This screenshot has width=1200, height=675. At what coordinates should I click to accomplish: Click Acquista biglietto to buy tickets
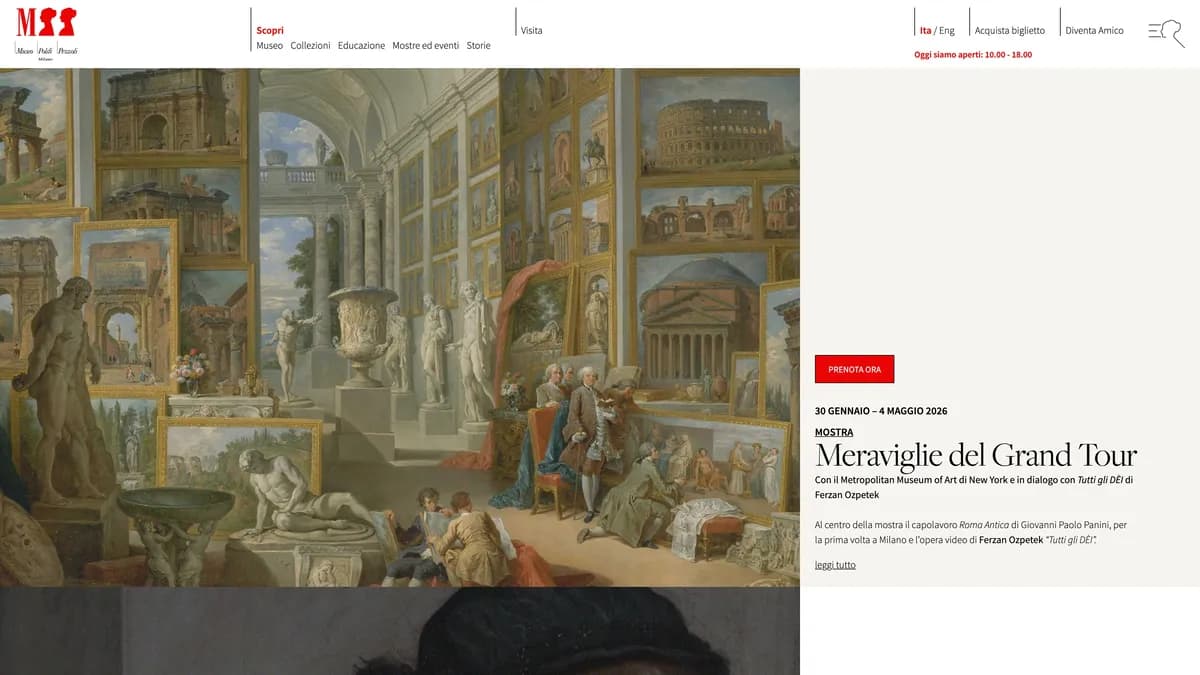click(x=1011, y=30)
